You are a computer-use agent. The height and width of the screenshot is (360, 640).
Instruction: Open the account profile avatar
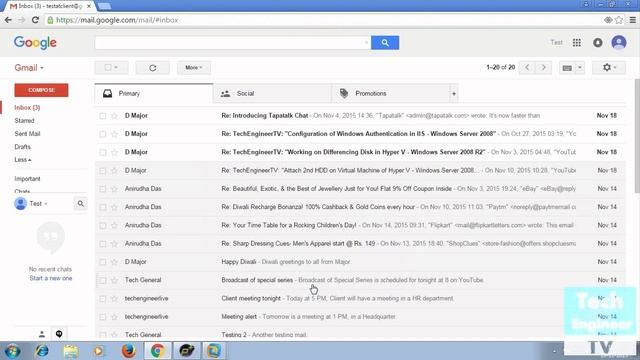pos(619,42)
